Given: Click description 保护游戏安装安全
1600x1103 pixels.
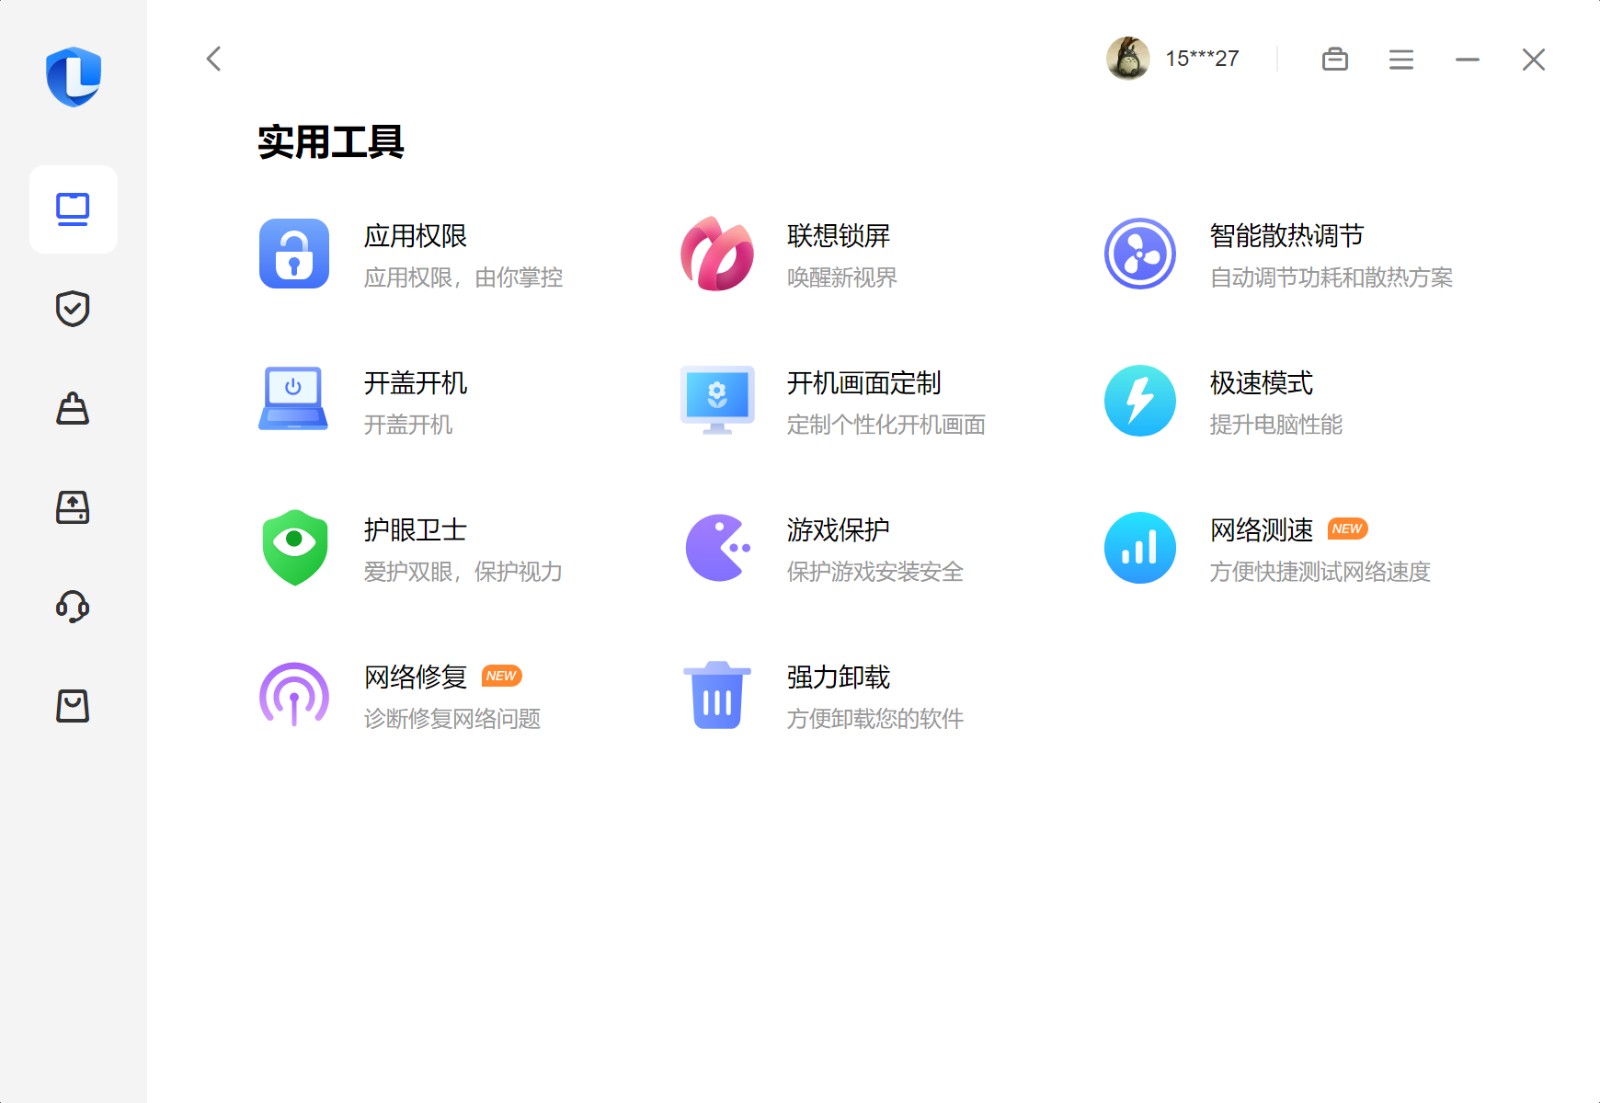Looking at the screenshot, I should pyautogui.click(x=875, y=572).
